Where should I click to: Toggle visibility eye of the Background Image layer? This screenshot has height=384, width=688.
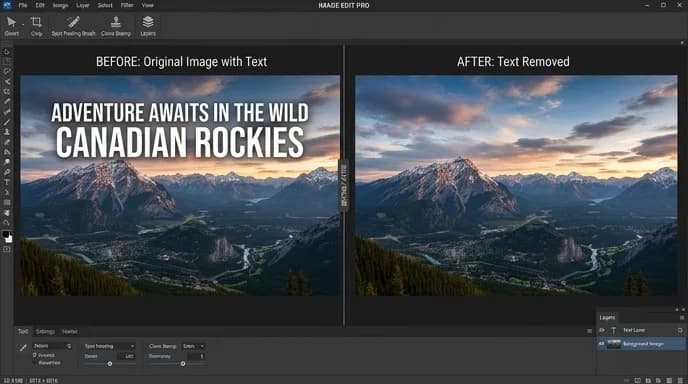(602, 344)
